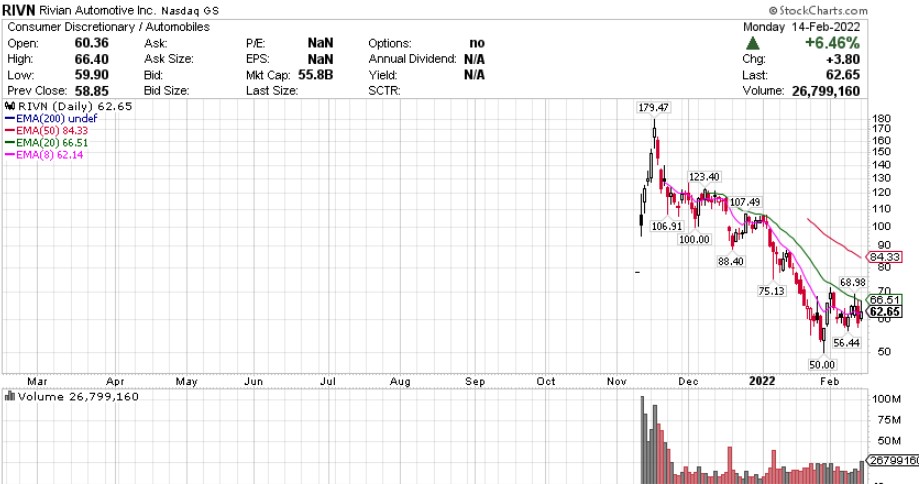921x484 pixels.
Task: Select the RIVN ticker symbol in the header
Action: click(x=19, y=10)
